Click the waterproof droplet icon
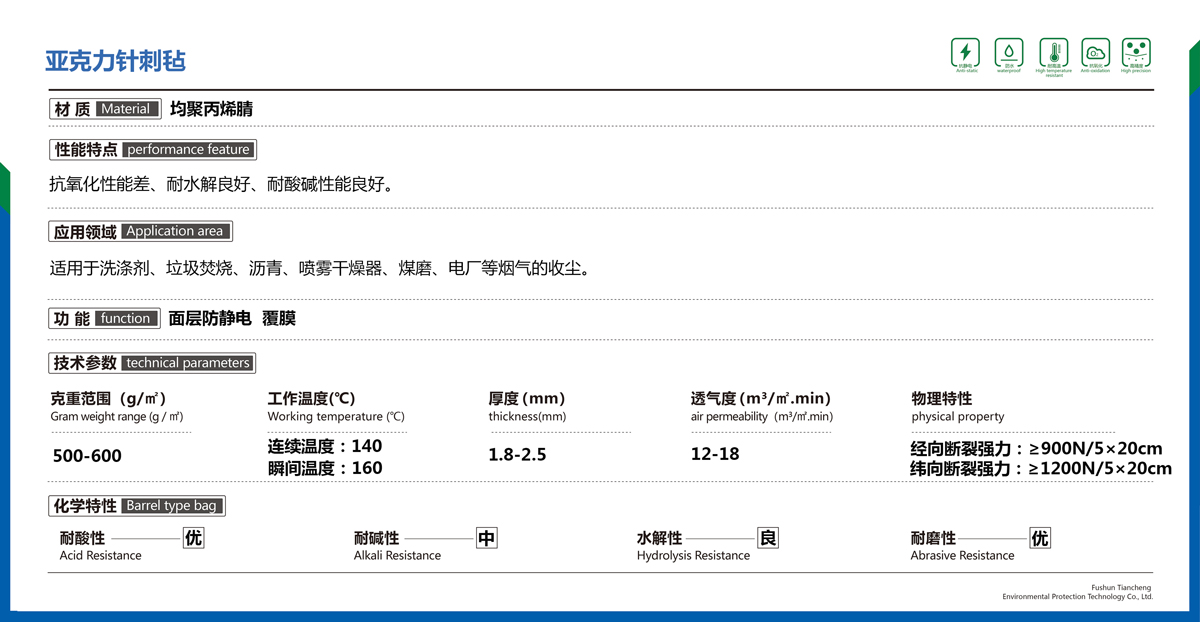This screenshot has width=1200, height=622. coord(1008,52)
